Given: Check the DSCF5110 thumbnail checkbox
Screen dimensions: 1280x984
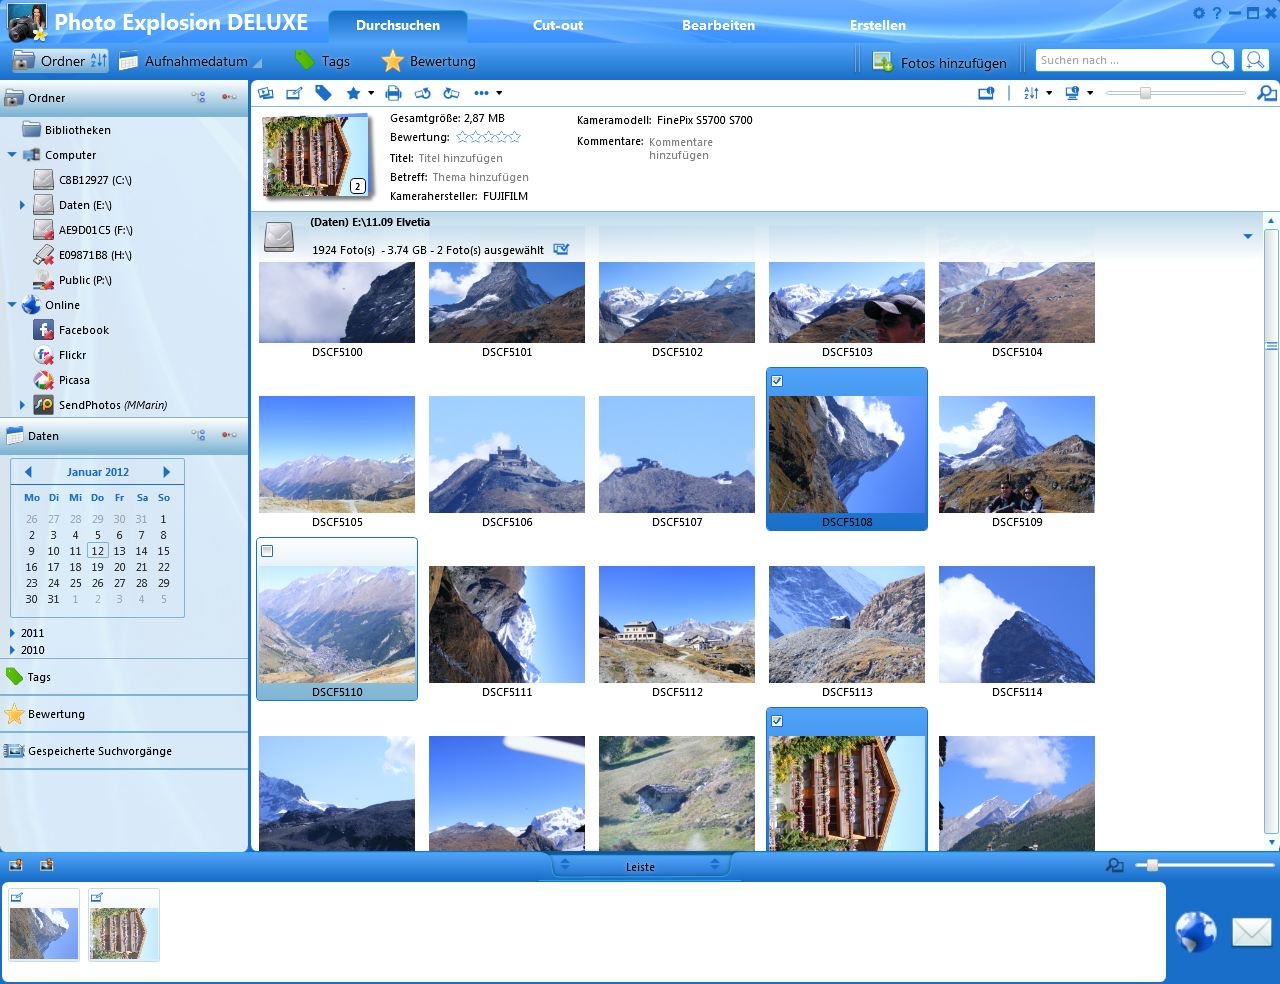Looking at the screenshot, I should point(267,551).
